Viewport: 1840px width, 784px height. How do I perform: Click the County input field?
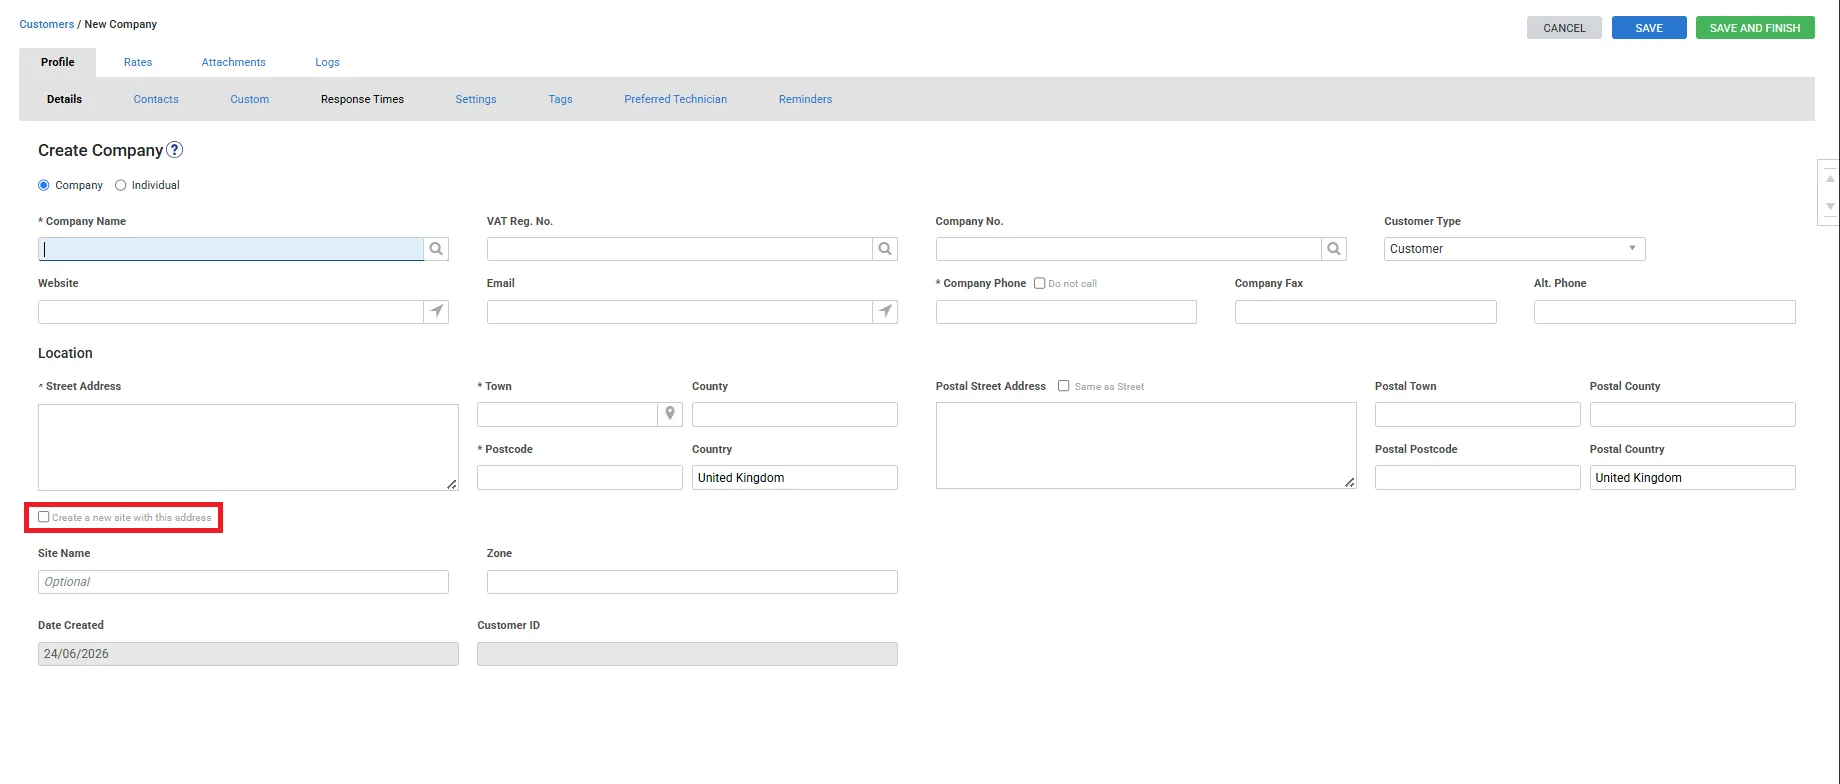(795, 414)
